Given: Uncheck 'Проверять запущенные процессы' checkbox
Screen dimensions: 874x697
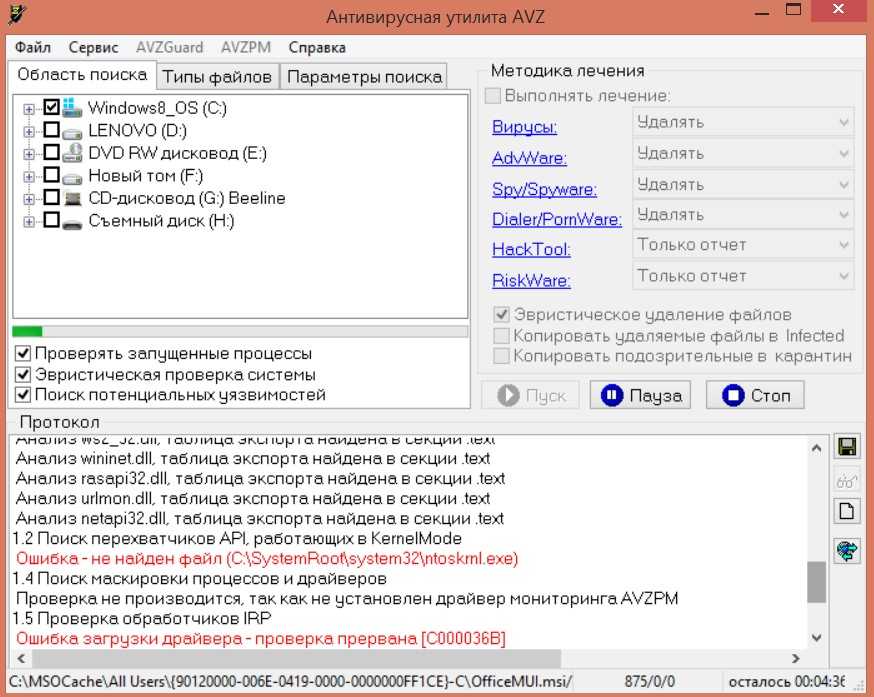Looking at the screenshot, I should tap(23, 354).
